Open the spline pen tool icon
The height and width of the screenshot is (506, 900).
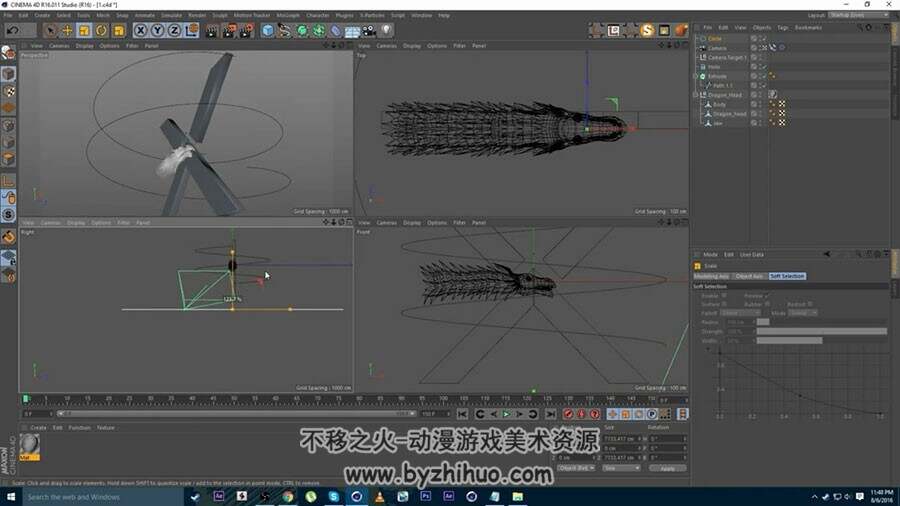285,30
